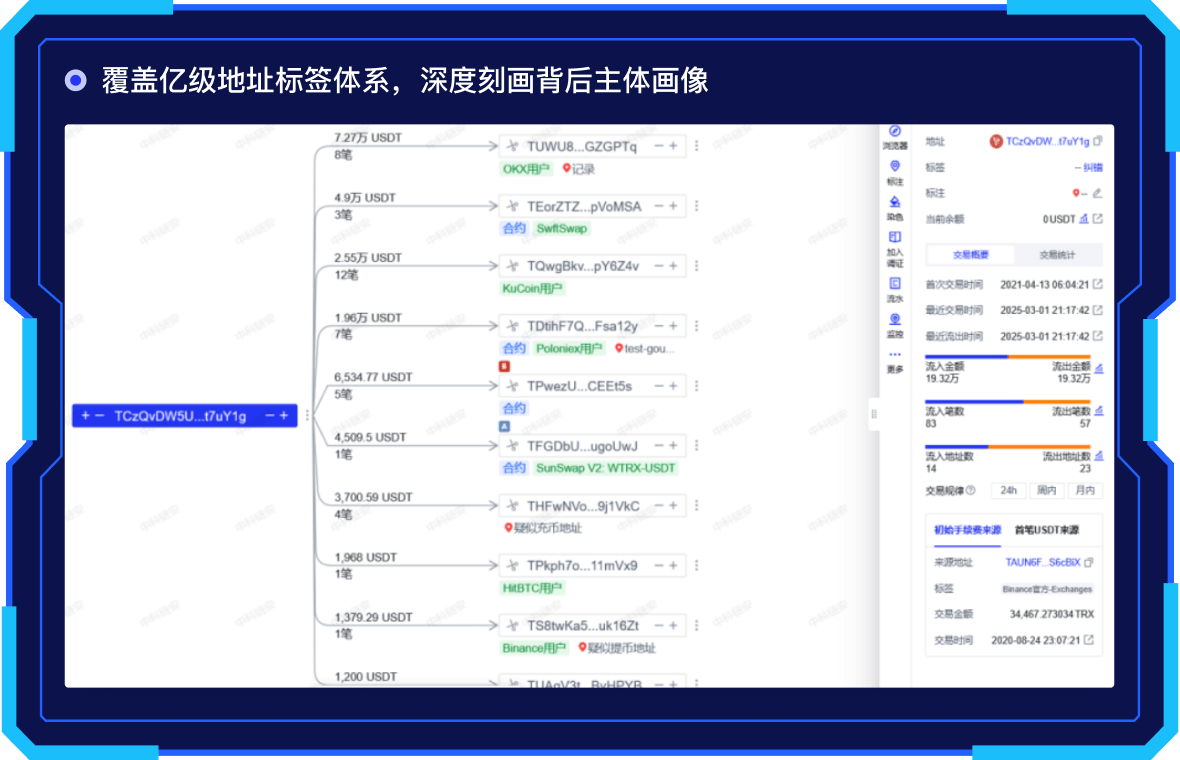Click the 监控 monitoring icon
This screenshot has width=1180, height=760.
pos(895,319)
